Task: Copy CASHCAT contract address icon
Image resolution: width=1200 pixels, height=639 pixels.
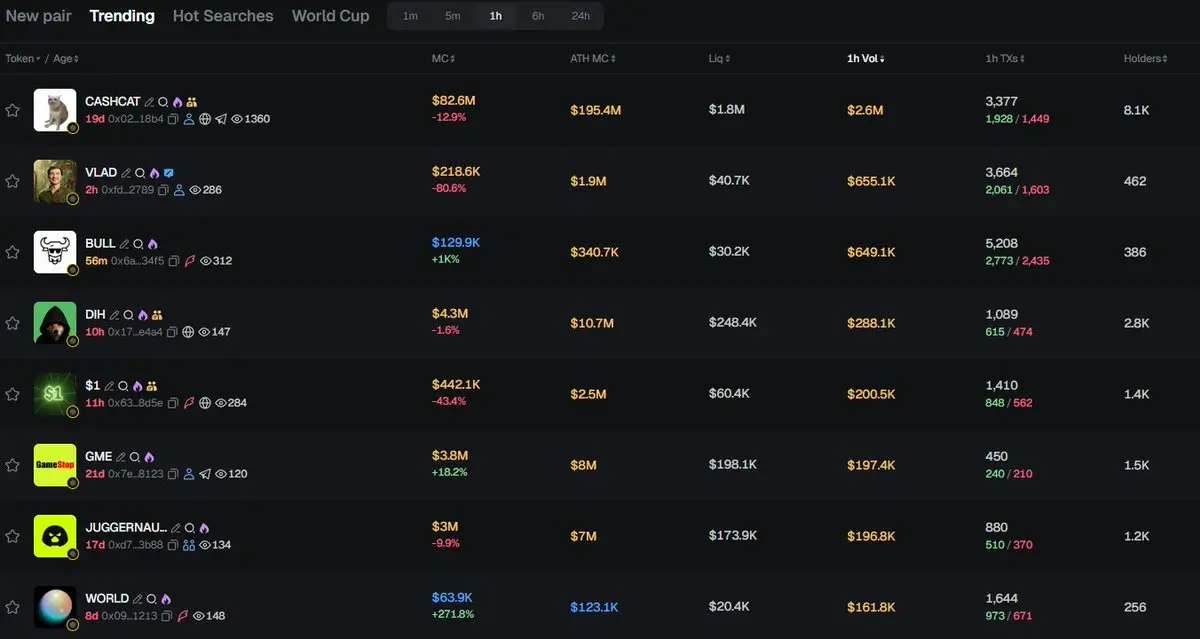Action: point(173,119)
